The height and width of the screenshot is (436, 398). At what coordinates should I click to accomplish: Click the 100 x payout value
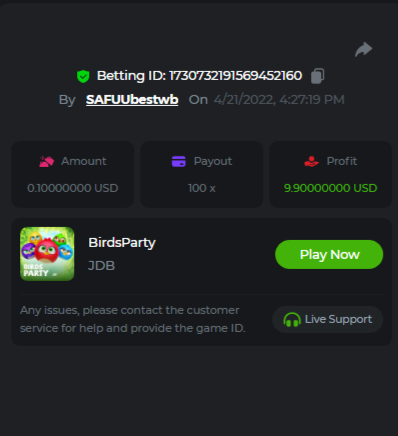click(x=202, y=188)
